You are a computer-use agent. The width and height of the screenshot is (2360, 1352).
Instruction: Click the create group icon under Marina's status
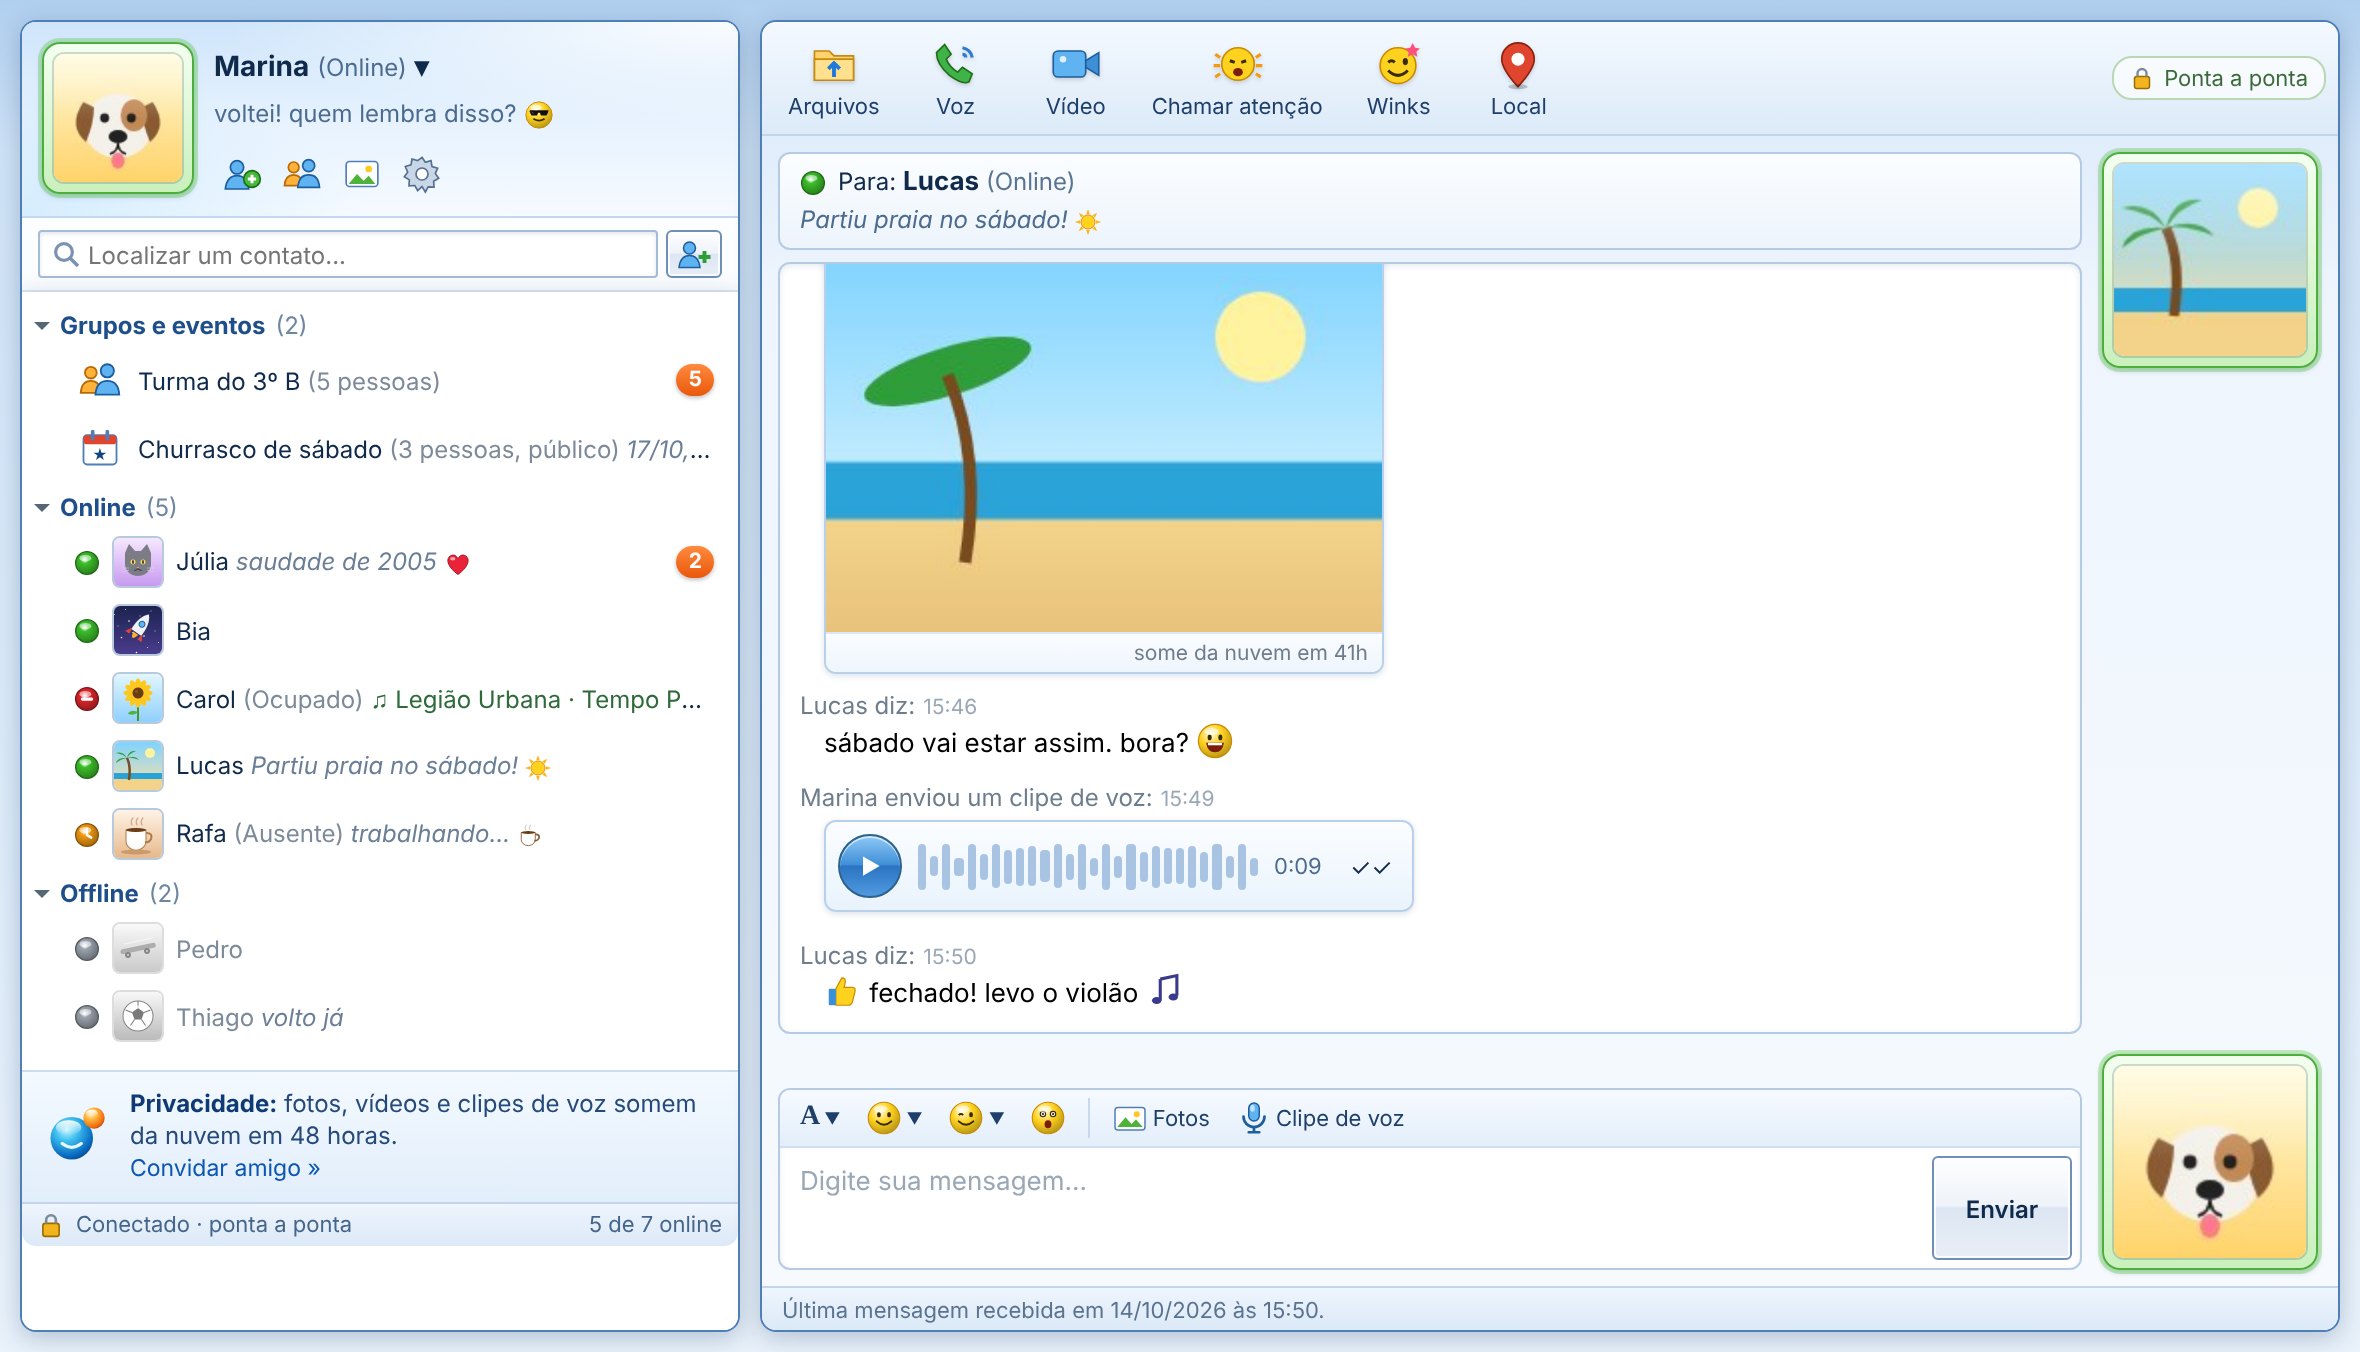pyautogui.click(x=302, y=175)
